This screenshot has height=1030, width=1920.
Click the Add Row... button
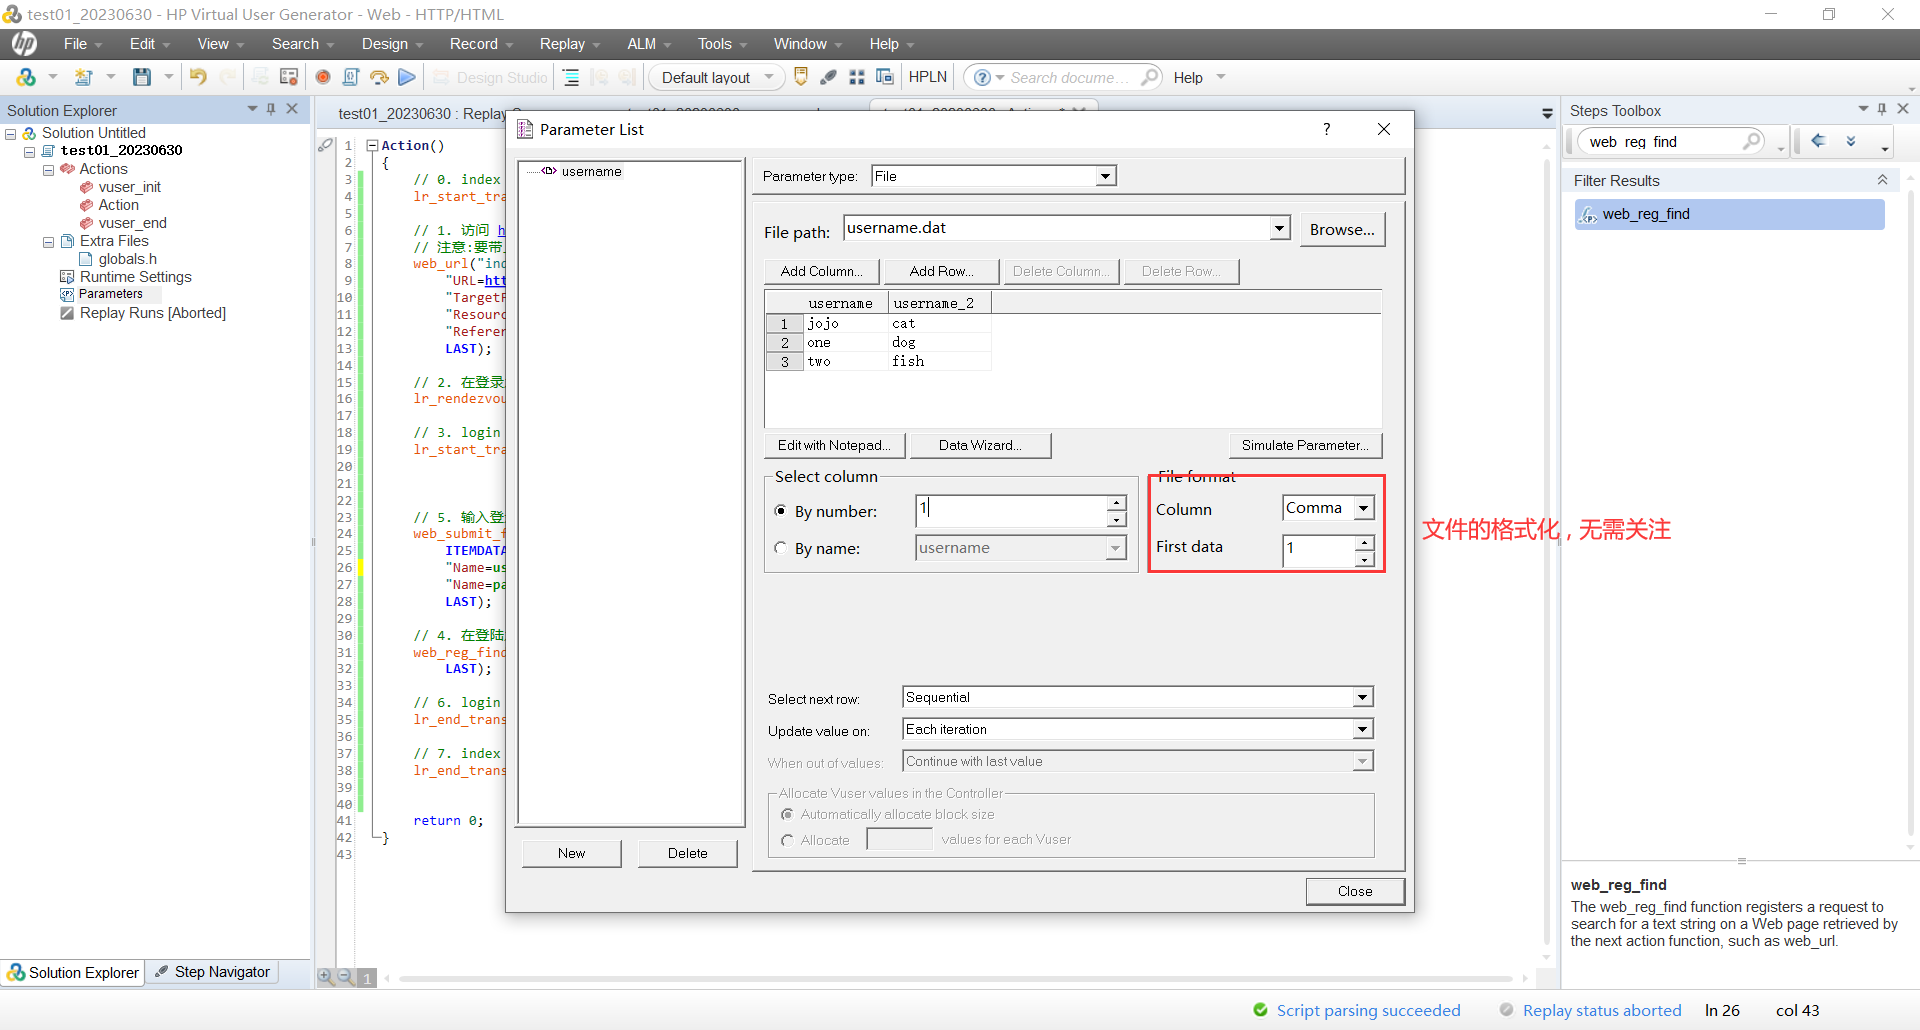[942, 271]
